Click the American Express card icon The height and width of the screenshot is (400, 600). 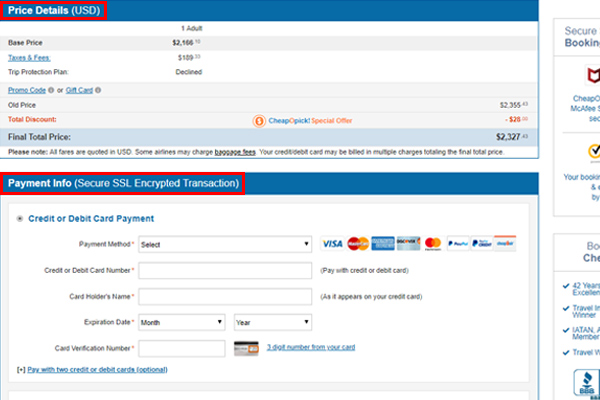click(x=383, y=243)
